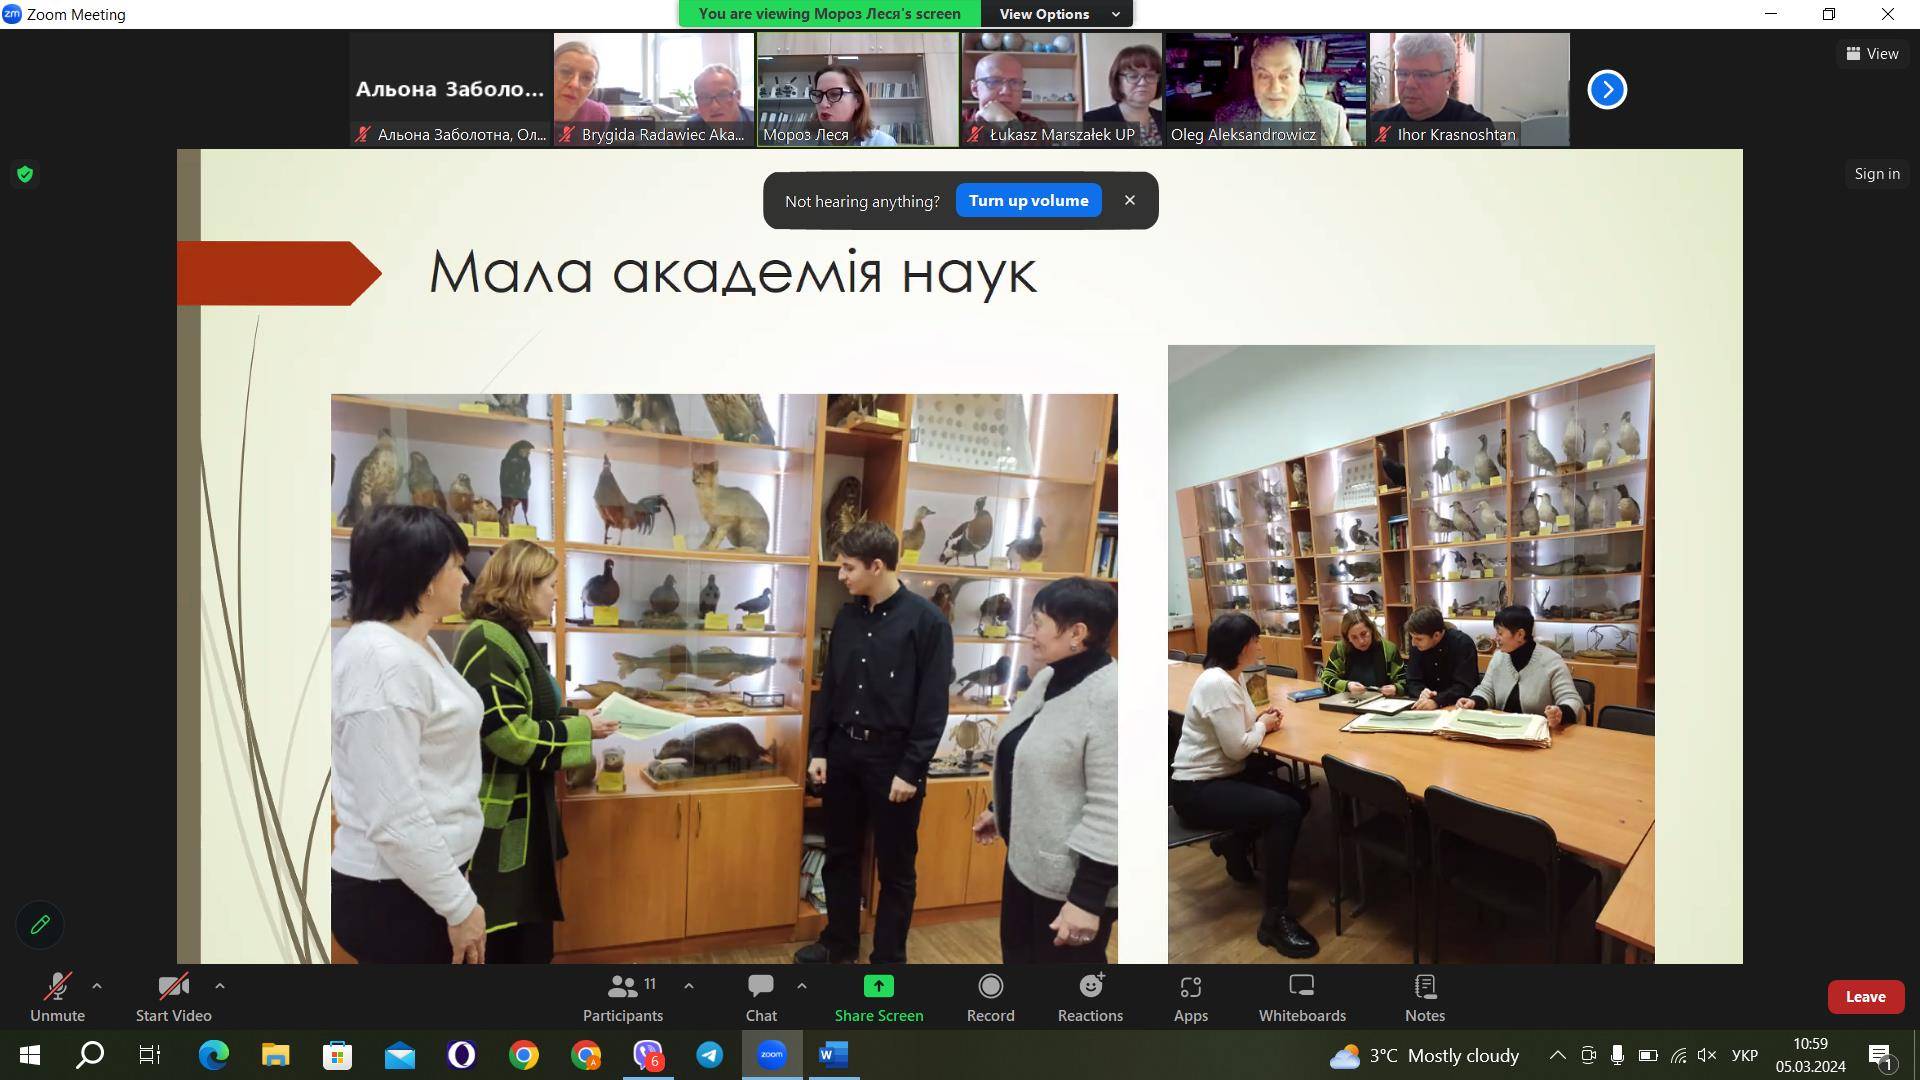
Task: Leave the meeting
Action: 1865,997
